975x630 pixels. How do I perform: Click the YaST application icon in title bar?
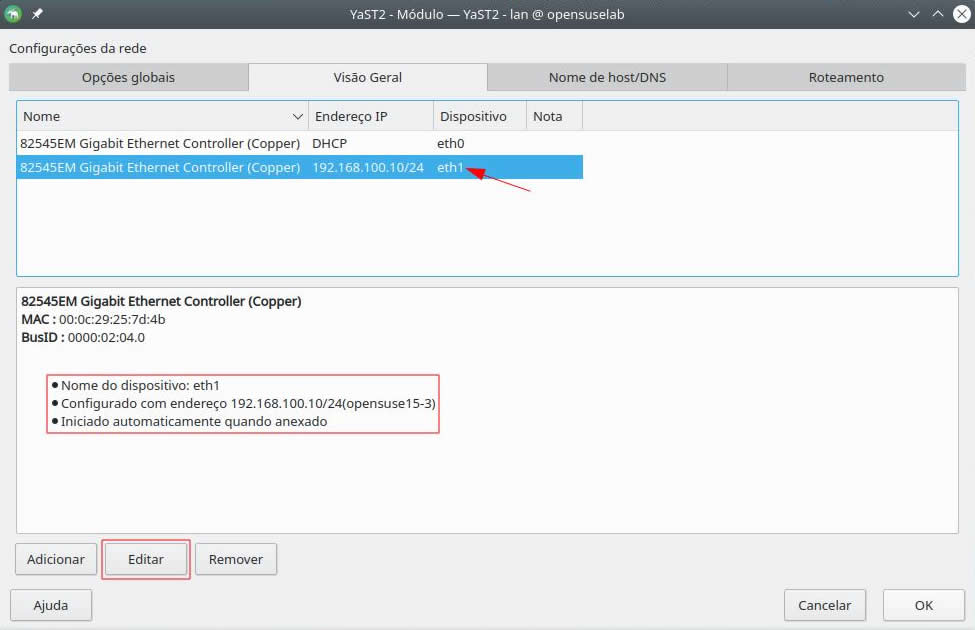tap(12, 14)
